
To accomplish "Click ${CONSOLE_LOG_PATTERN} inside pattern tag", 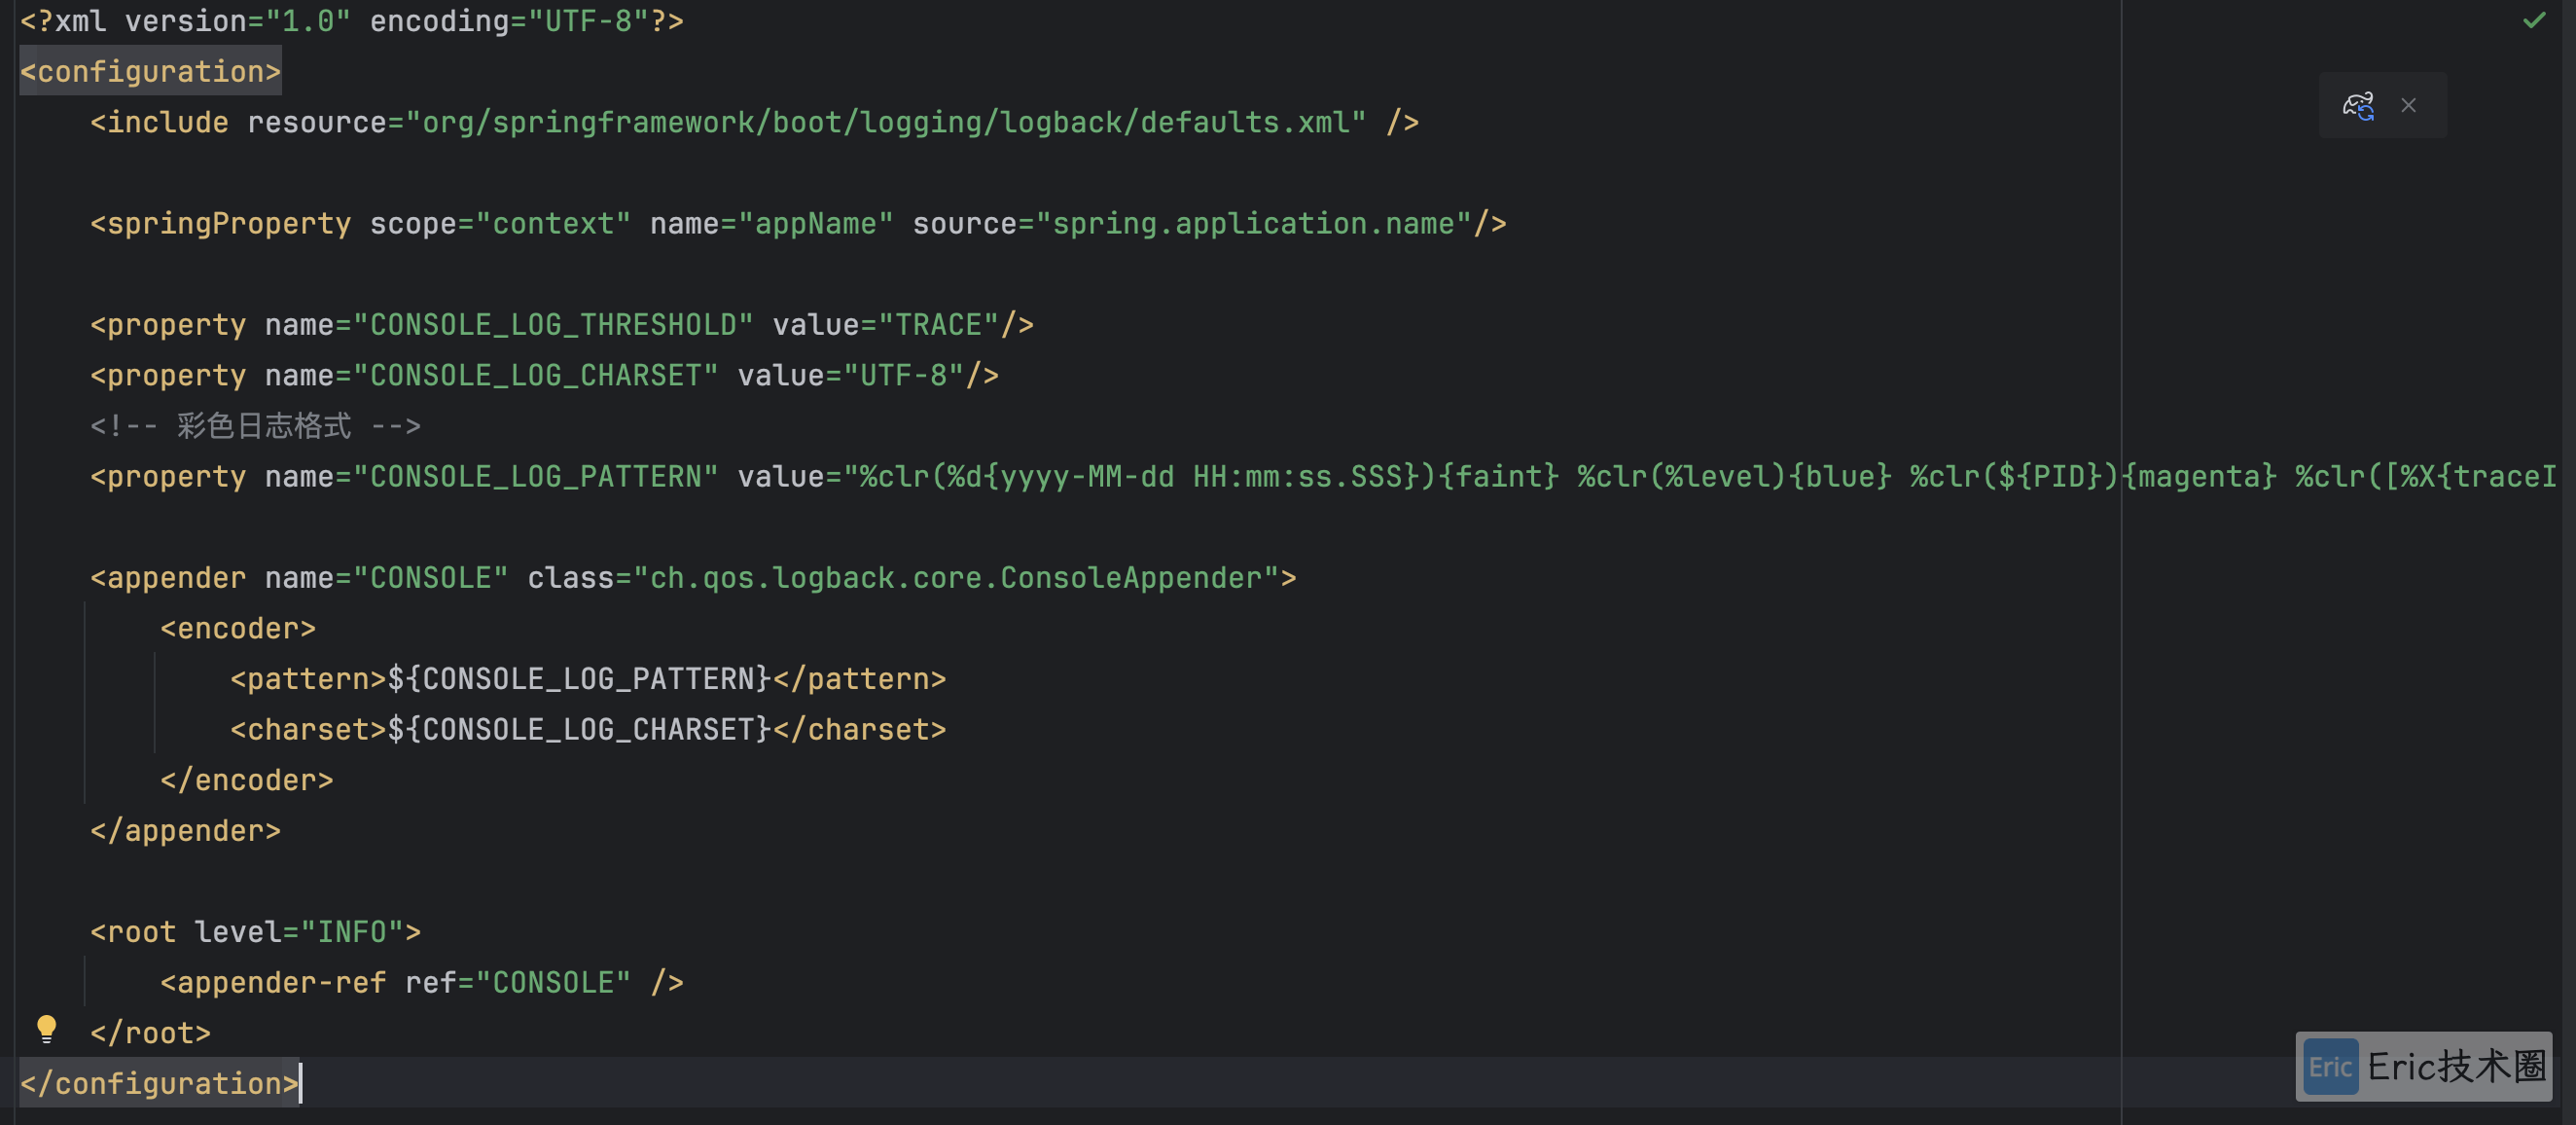I will coord(579,680).
